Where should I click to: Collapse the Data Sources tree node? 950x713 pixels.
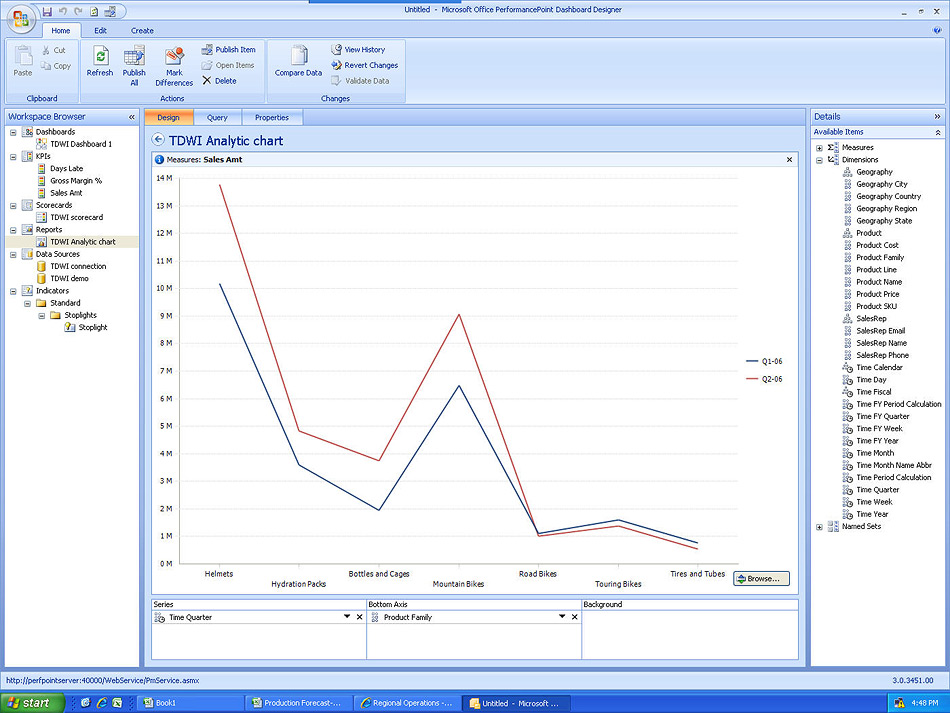[13, 254]
